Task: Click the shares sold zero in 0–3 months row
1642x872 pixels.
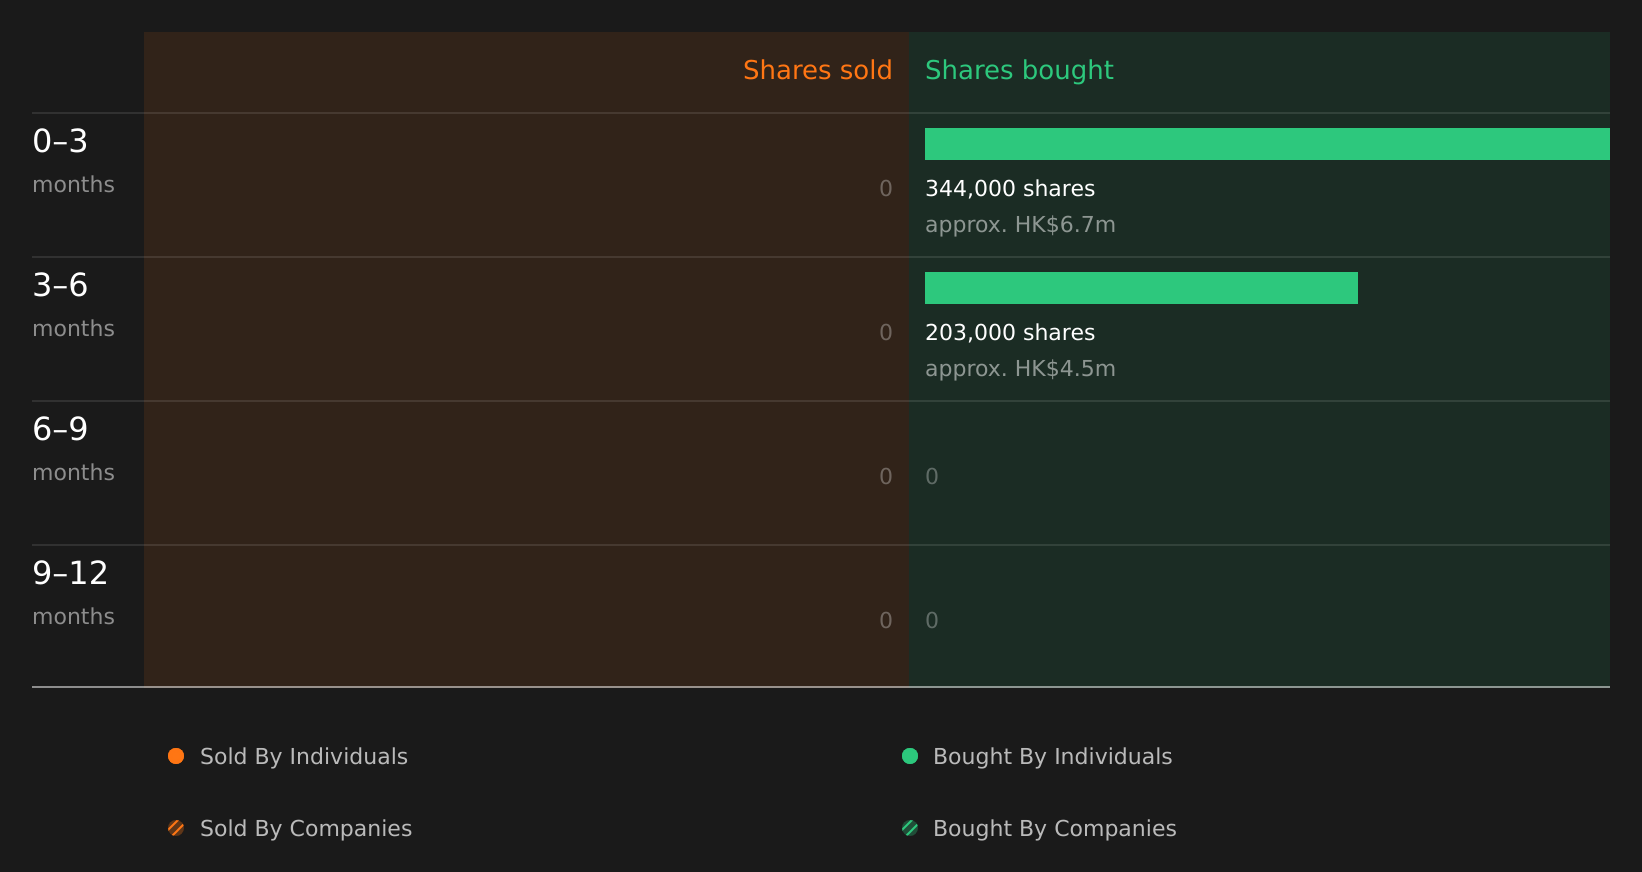Action: [x=886, y=188]
